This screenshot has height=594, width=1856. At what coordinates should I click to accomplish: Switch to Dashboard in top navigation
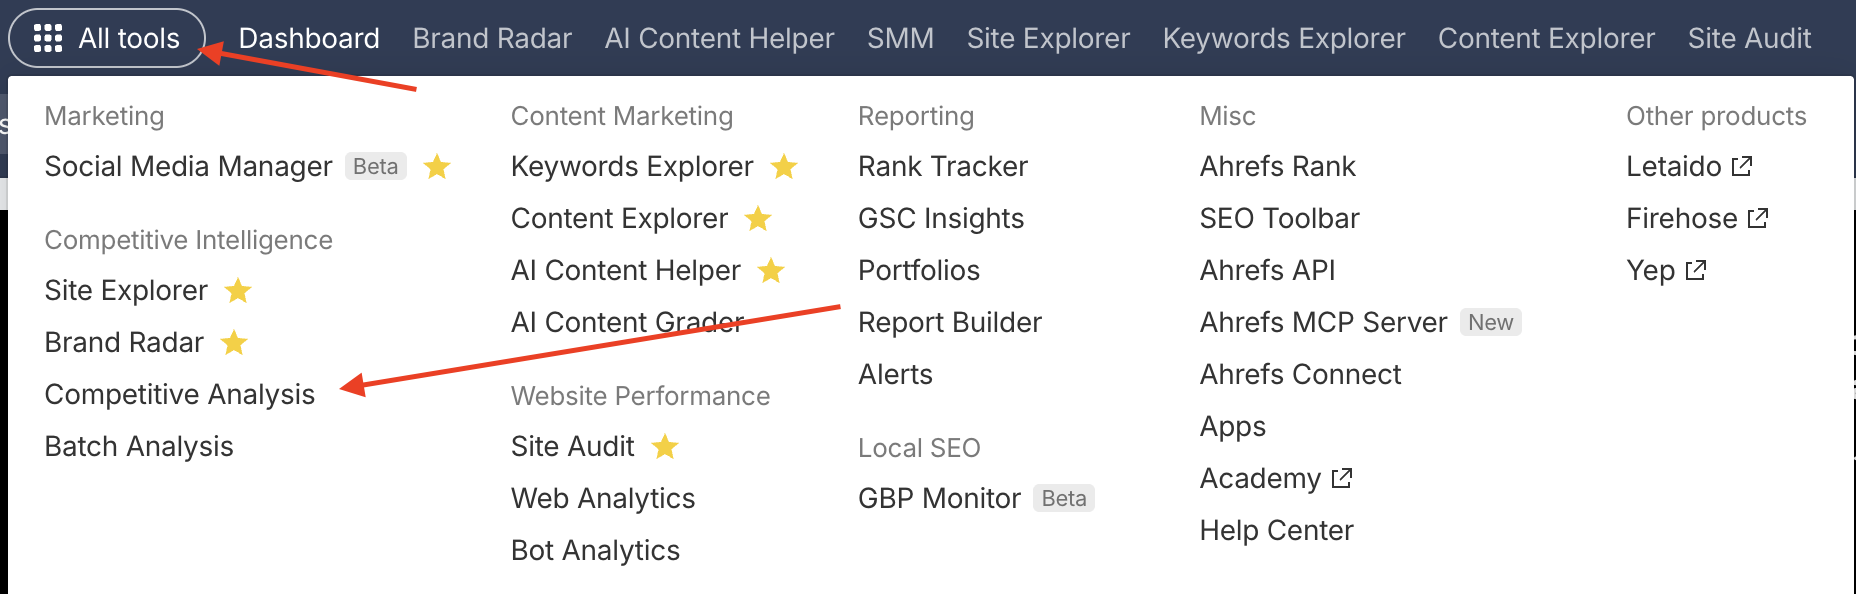click(309, 38)
